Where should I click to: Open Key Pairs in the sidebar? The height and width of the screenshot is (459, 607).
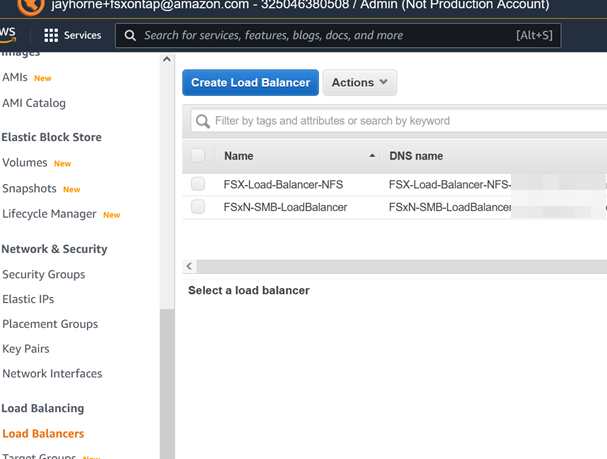point(26,349)
